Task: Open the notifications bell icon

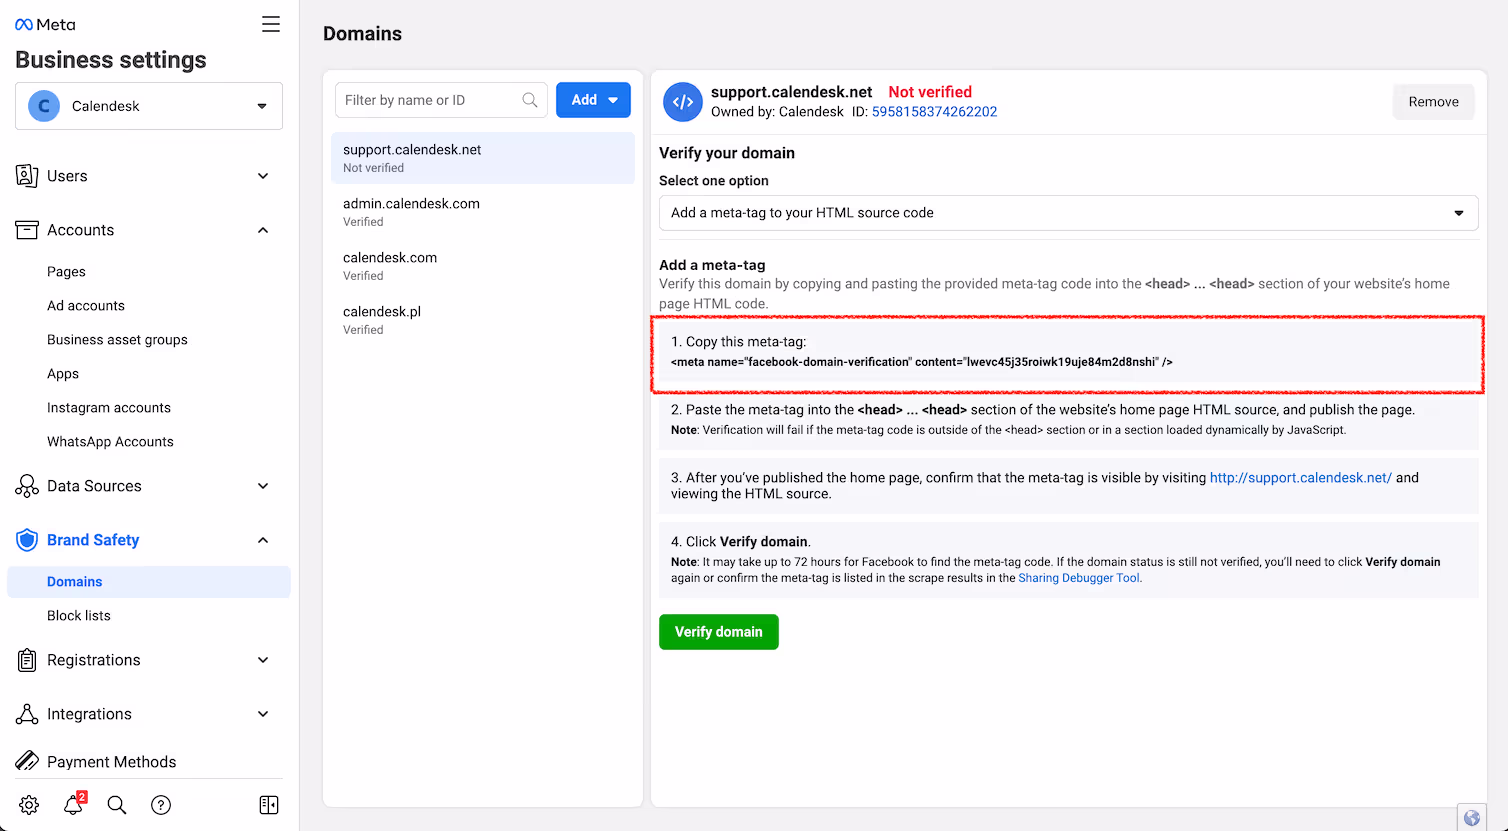Action: [72, 804]
